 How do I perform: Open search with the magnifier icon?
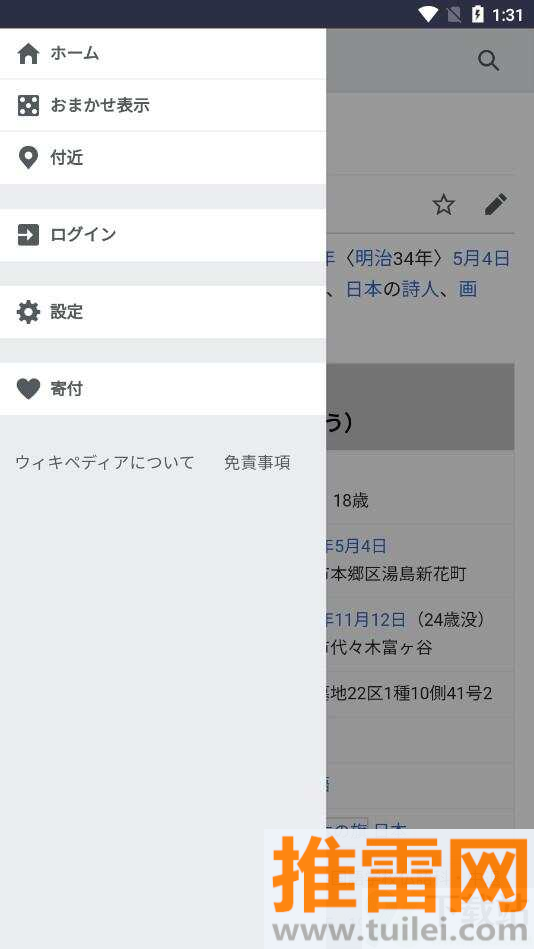coord(488,61)
